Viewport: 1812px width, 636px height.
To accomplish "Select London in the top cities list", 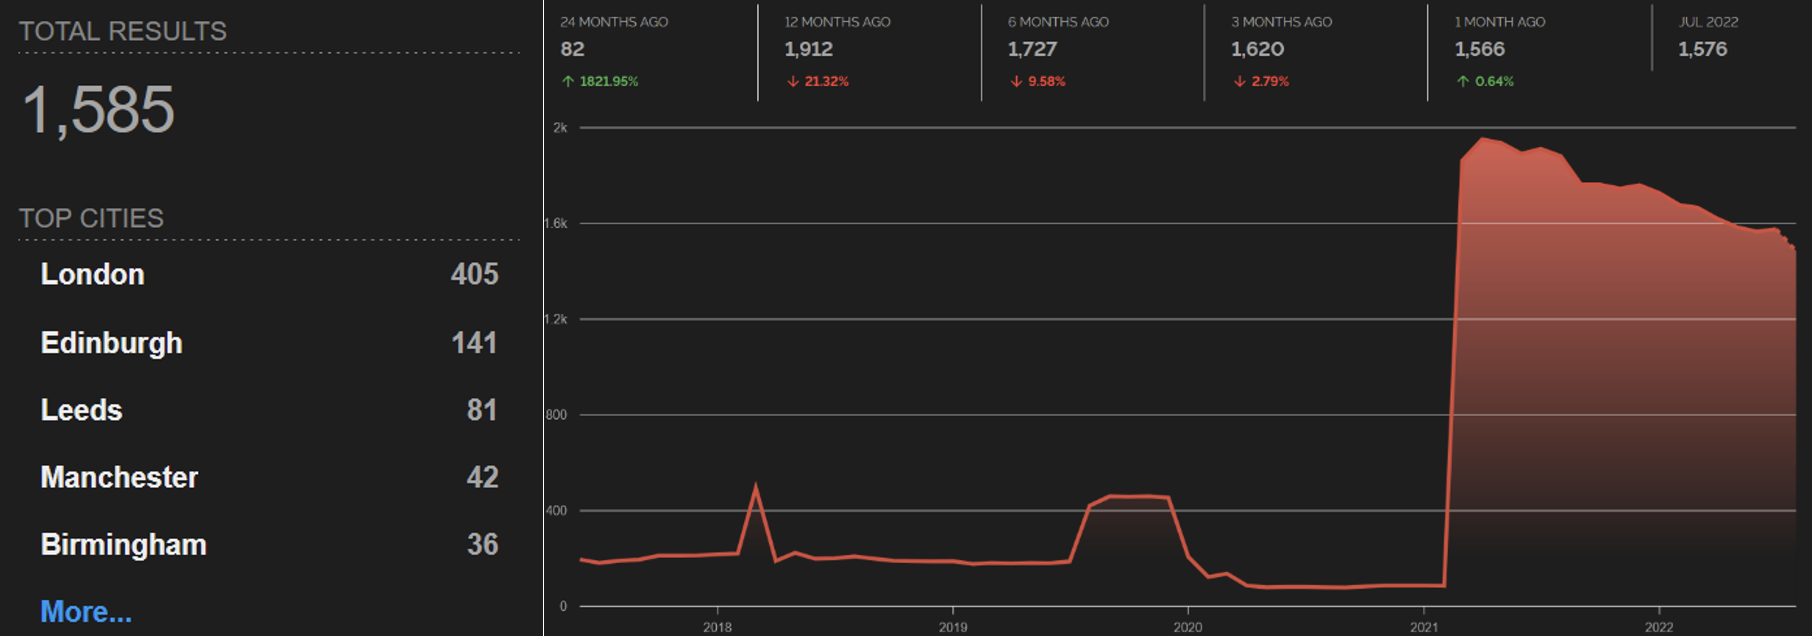I will (x=92, y=274).
